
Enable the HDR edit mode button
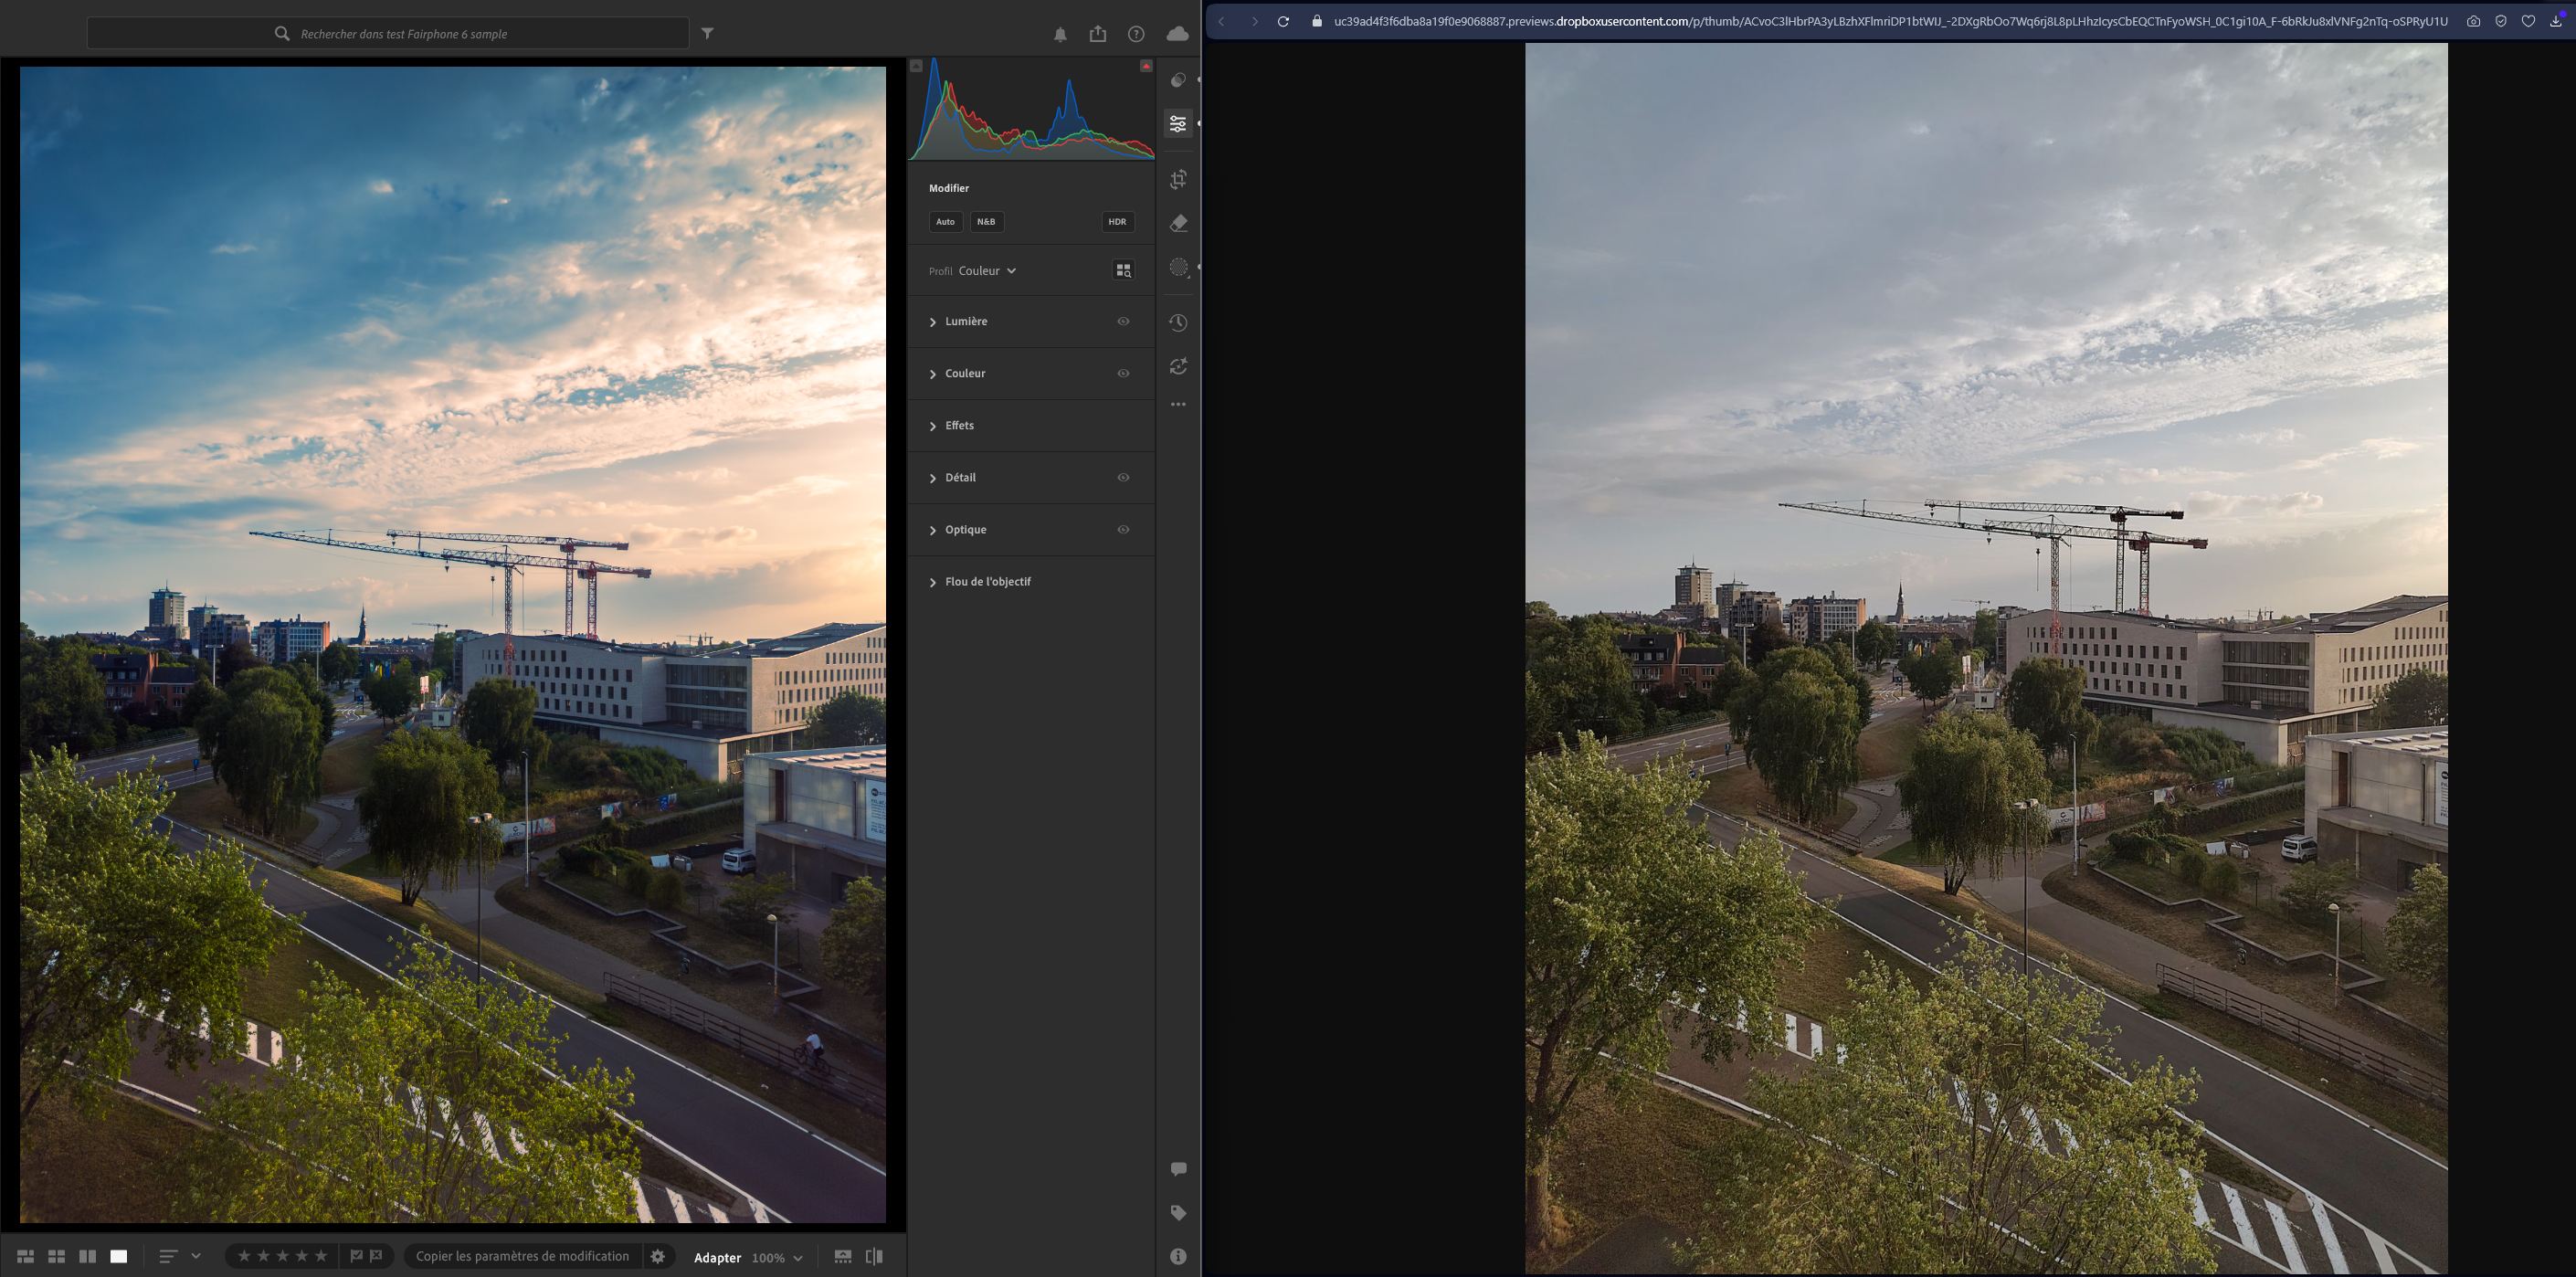tap(1117, 222)
